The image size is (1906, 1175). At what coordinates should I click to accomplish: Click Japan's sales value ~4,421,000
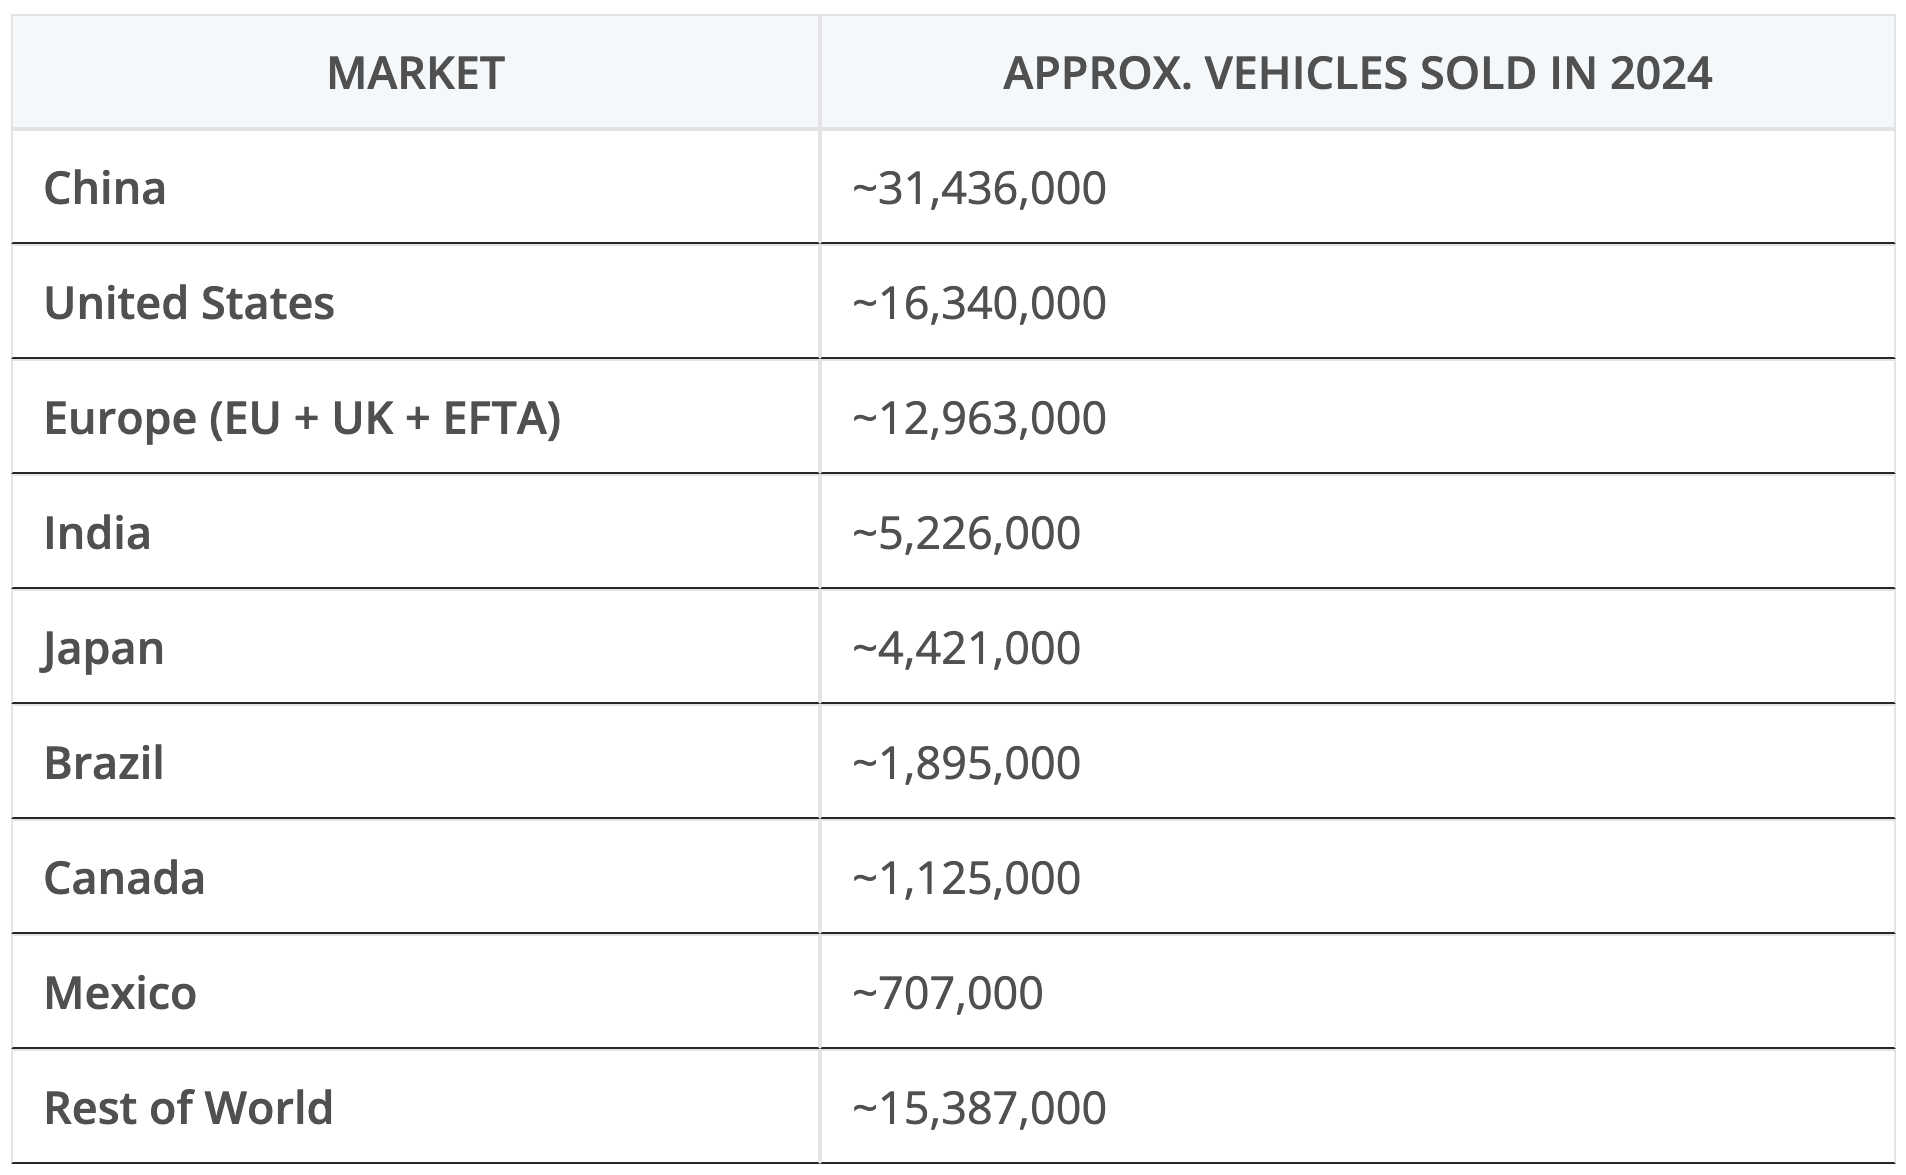[x=966, y=648]
